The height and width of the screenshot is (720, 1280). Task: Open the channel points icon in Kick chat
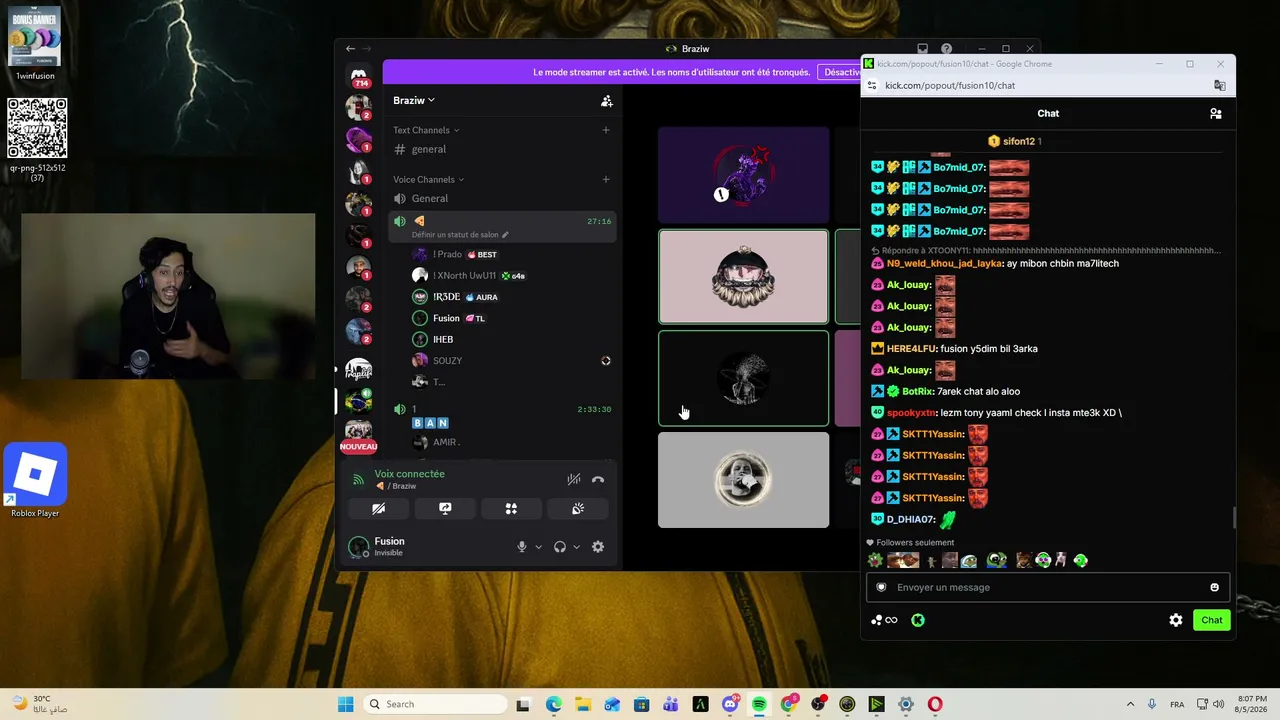tap(884, 620)
